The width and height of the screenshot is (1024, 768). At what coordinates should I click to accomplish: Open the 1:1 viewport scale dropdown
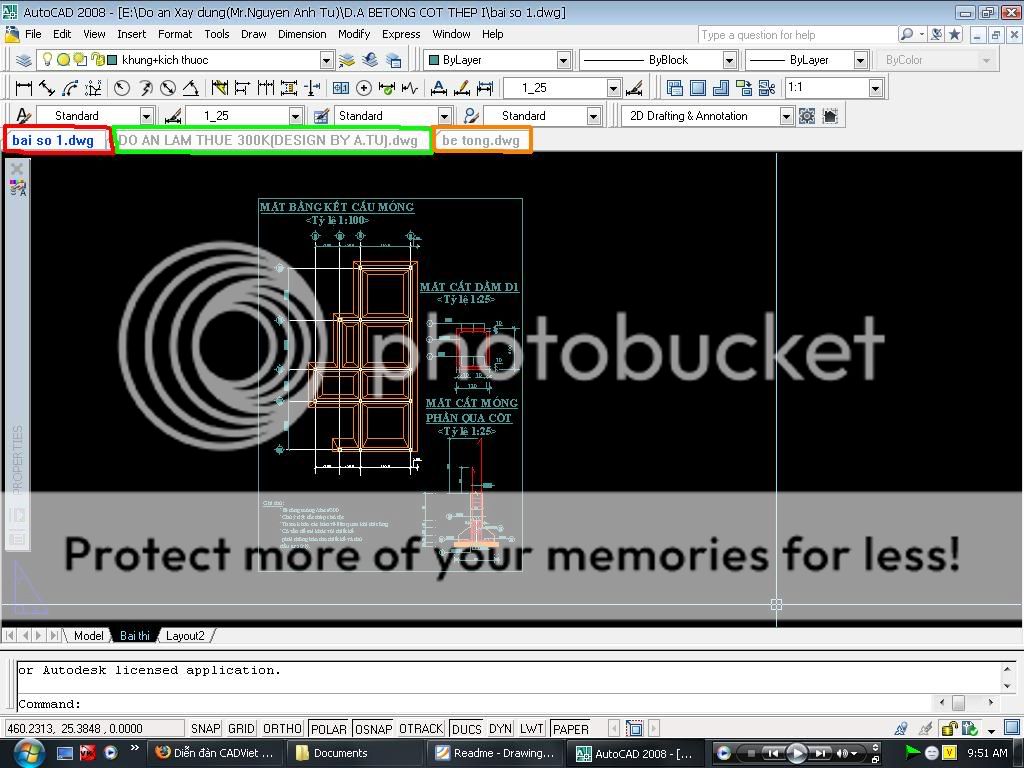click(875, 88)
